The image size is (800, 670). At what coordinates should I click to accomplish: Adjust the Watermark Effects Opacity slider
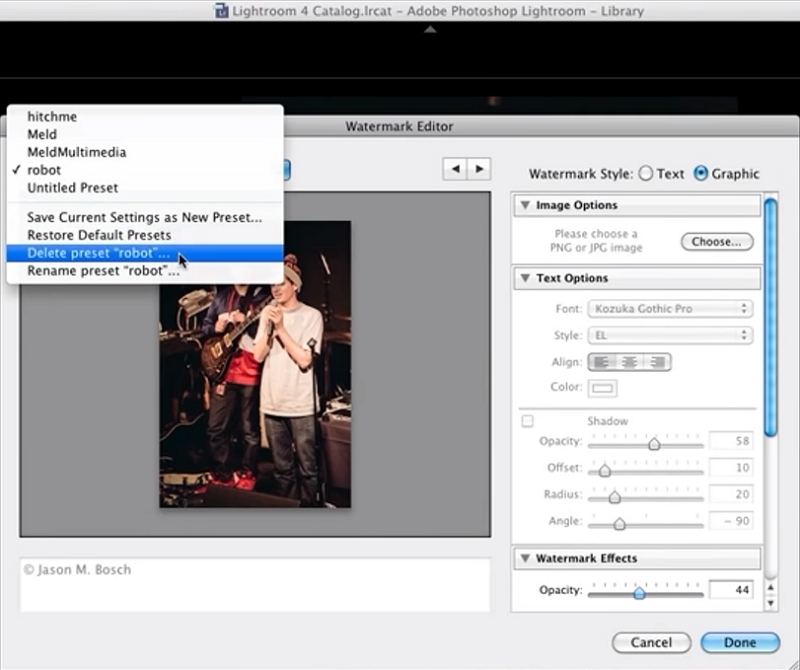[639, 593]
